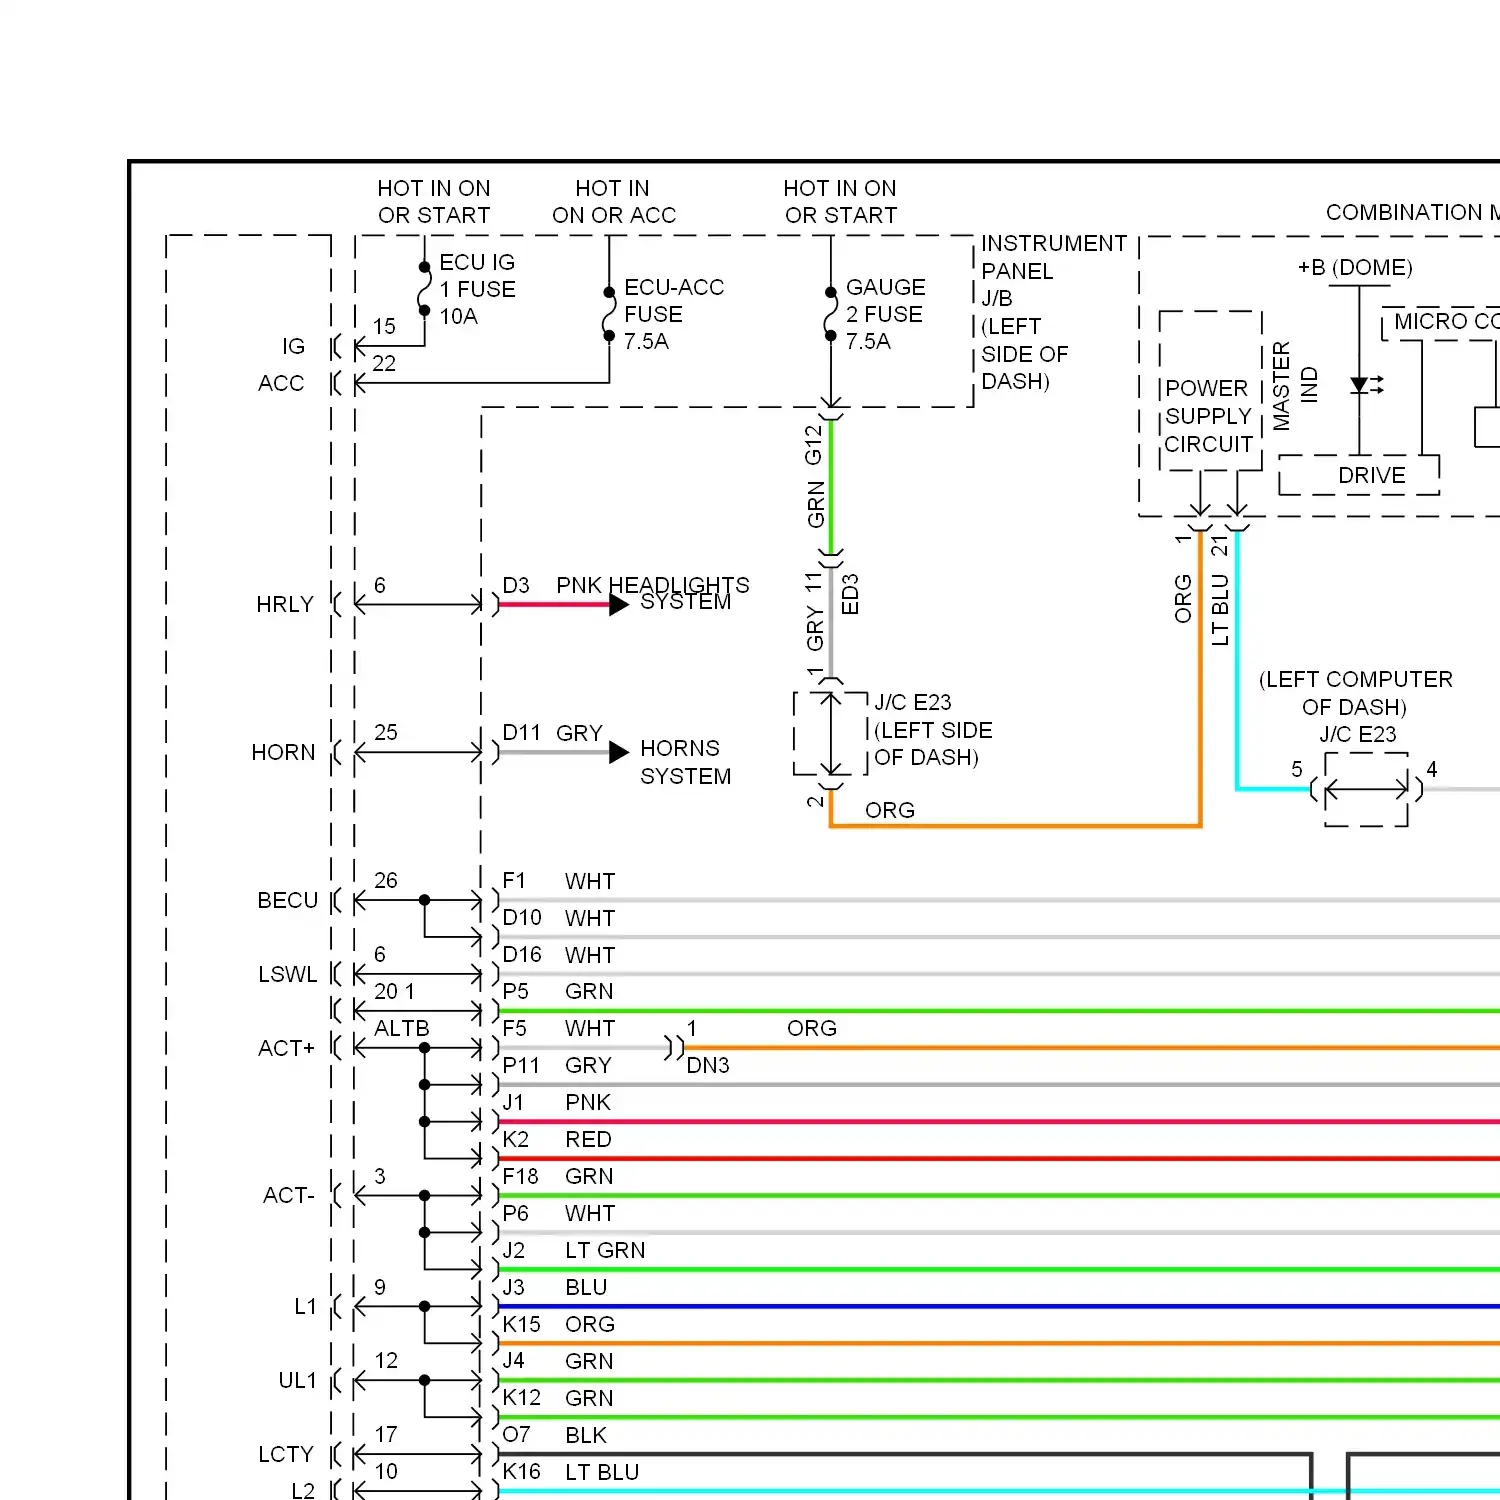Click the vertical LT BLU 21 wire label
This screenshot has width=1500, height=1500.
pos(1220,591)
